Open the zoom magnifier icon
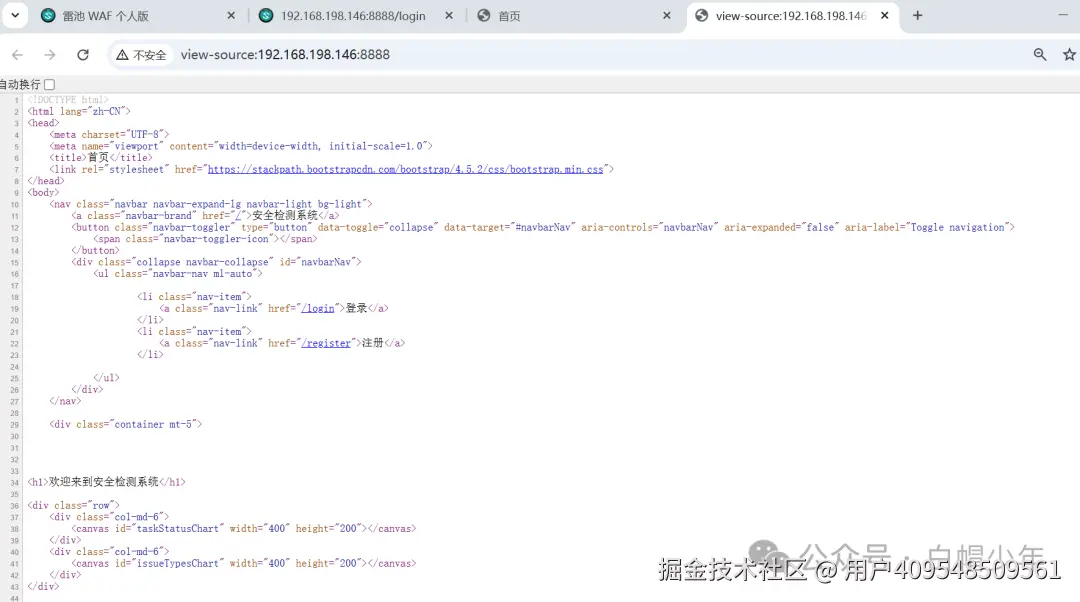1080x602 pixels. [x=1040, y=54]
